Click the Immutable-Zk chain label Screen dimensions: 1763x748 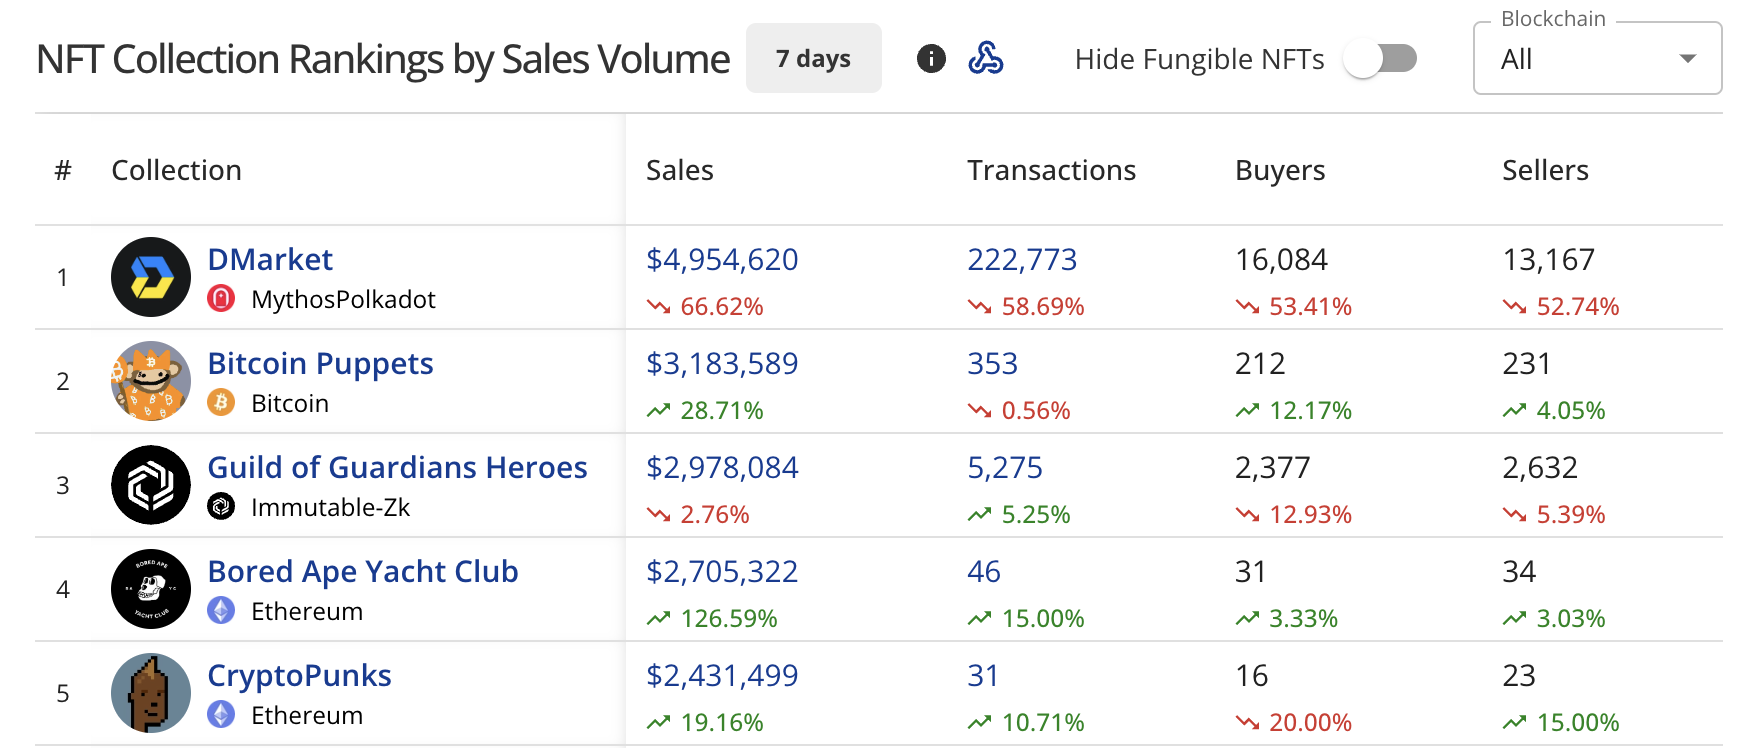click(x=330, y=507)
